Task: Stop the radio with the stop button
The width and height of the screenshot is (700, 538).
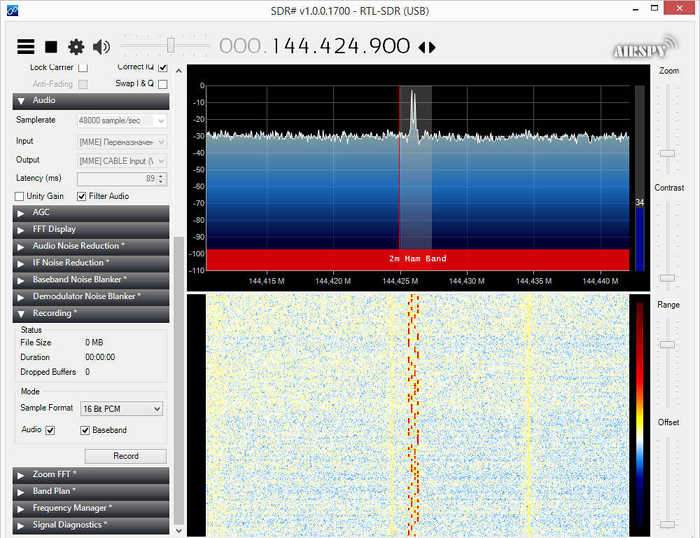Action: [x=51, y=47]
